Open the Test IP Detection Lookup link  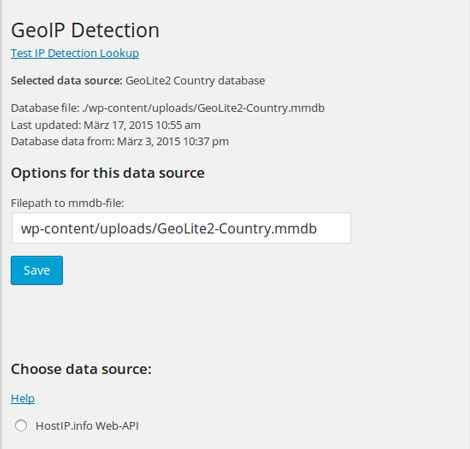[75, 53]
